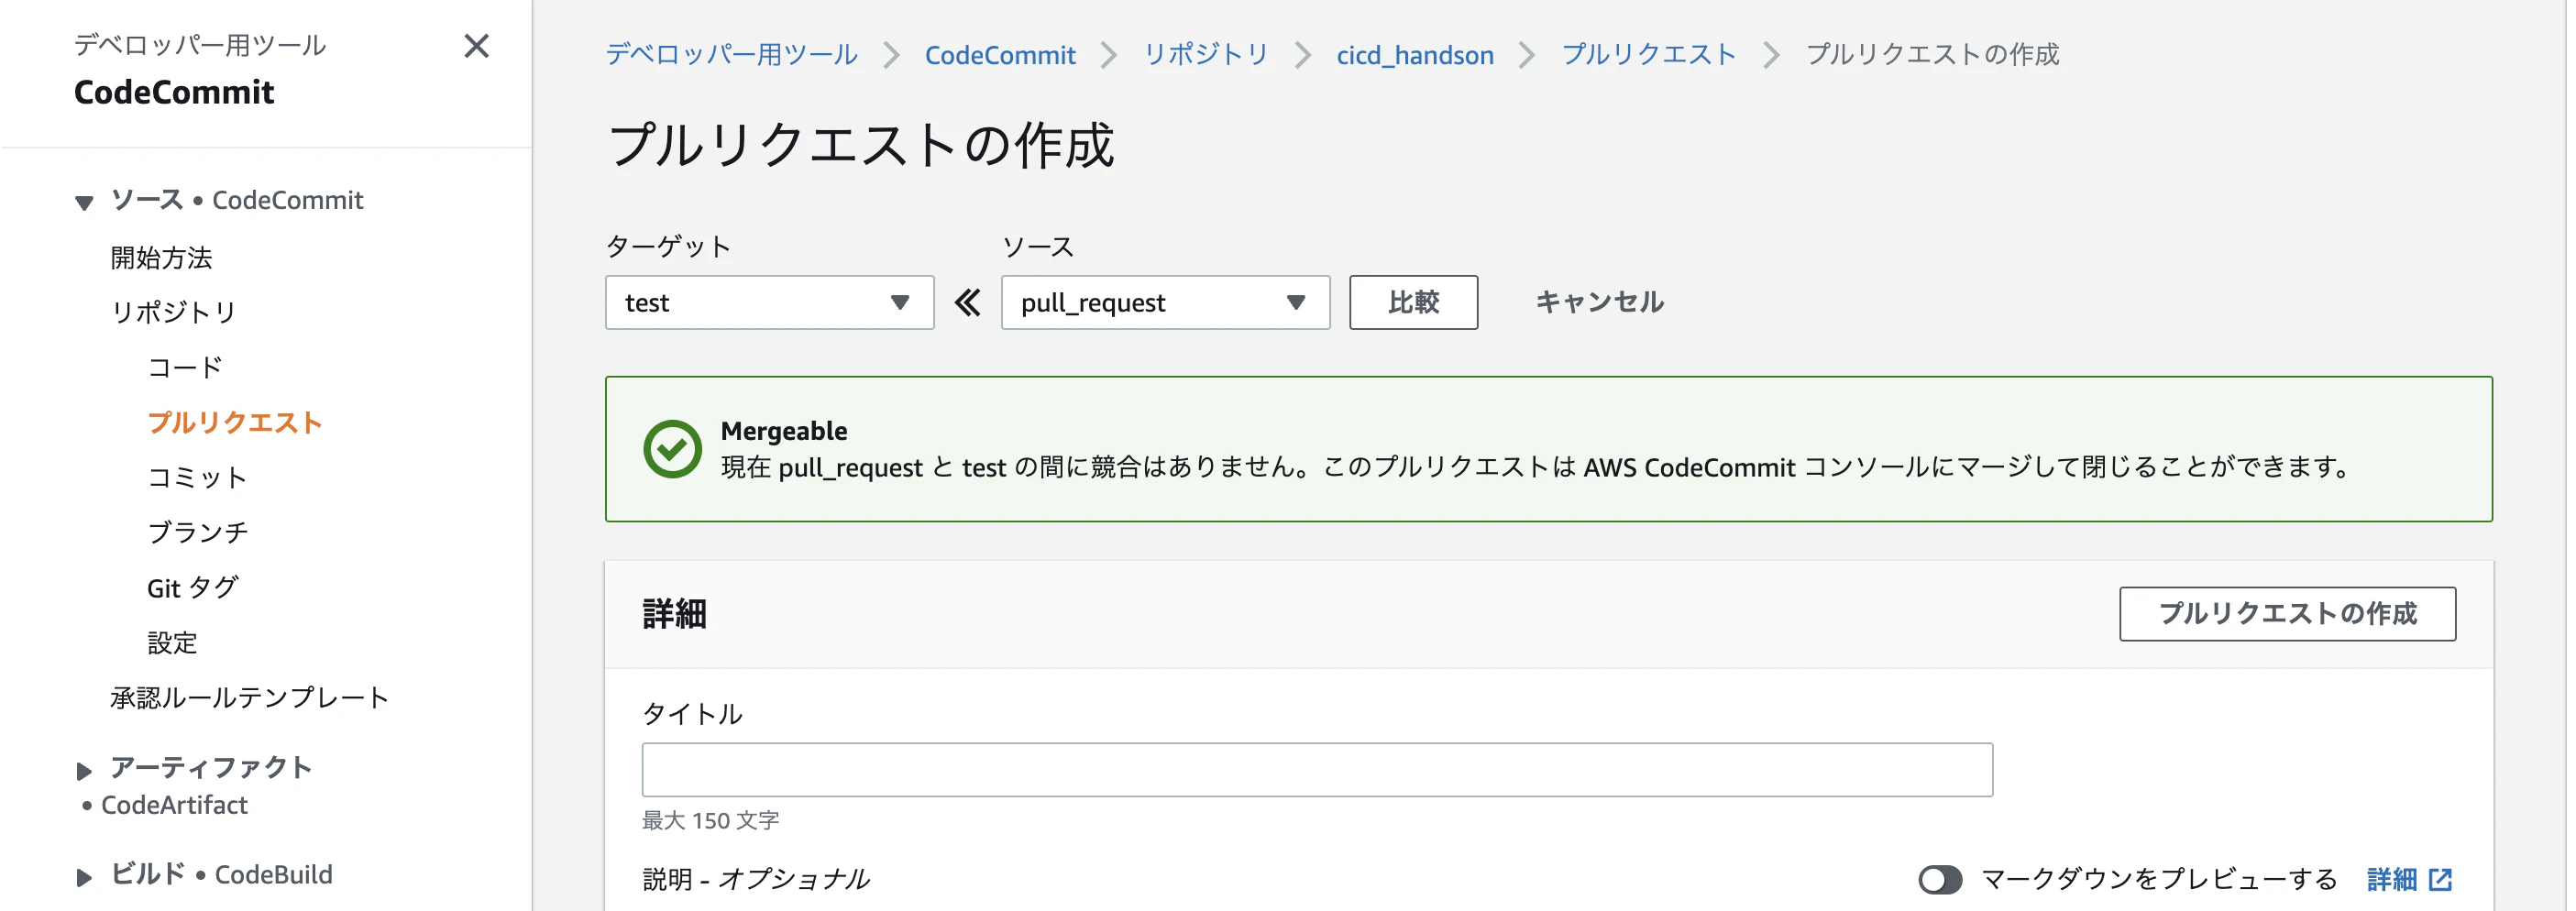Click the 比較 button
This screenshot has height=911, width=2576.
1413,301
